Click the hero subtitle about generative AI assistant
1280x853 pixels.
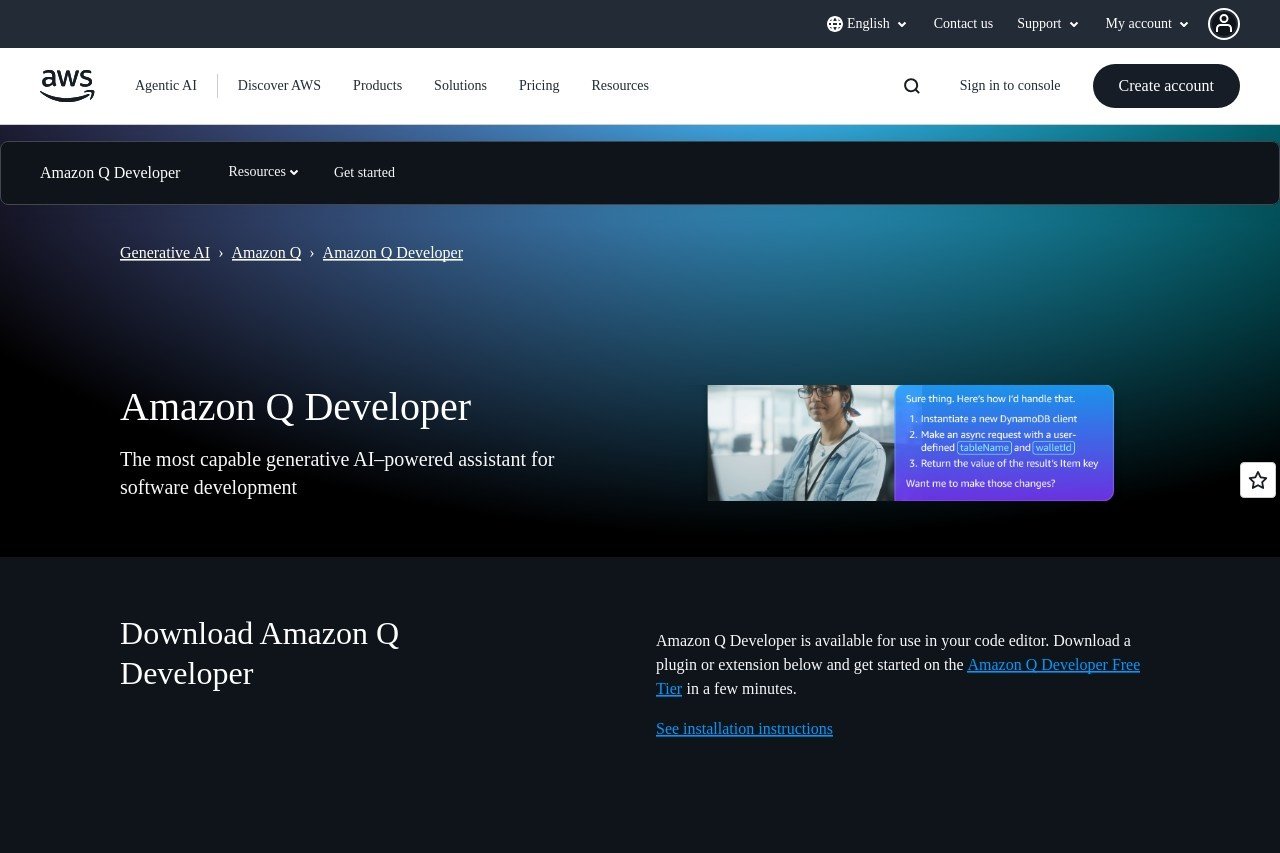click(337, 473)
